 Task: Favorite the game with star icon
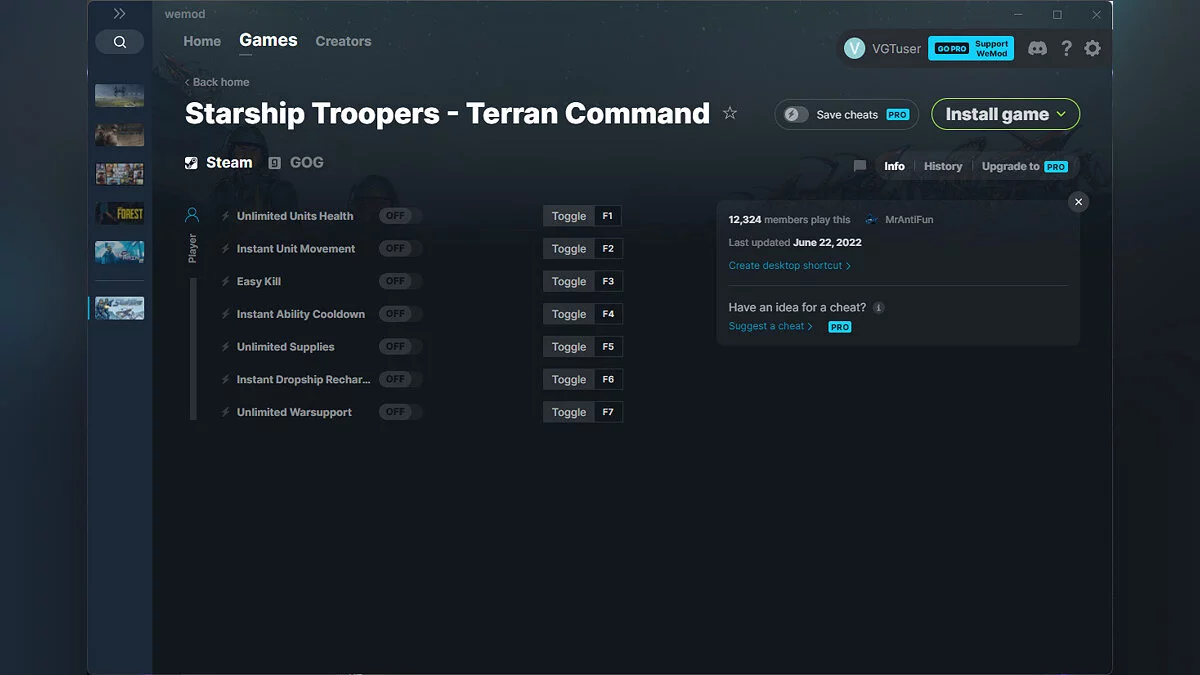pyautogui.click(x=730, y=113)
